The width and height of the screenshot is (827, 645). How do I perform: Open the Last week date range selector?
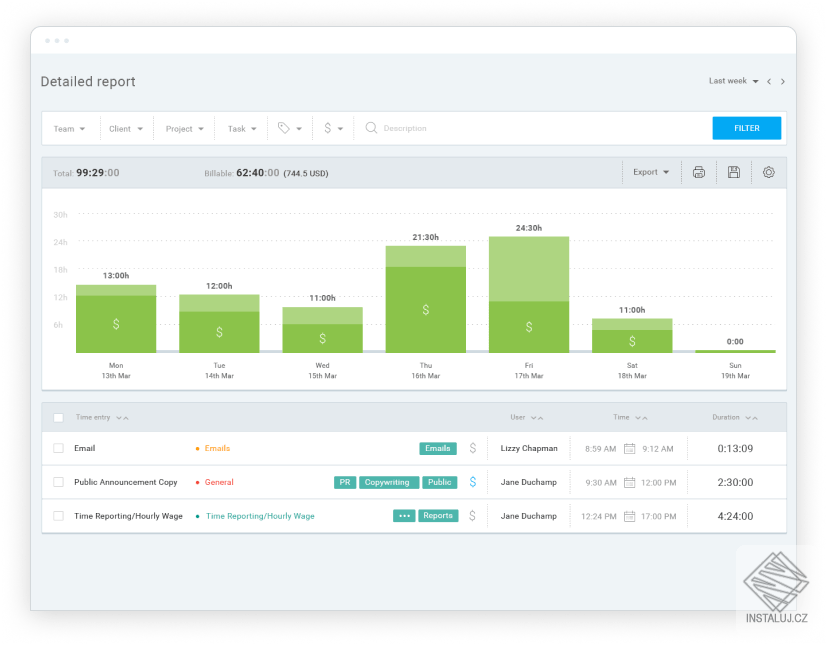(733, 81)
